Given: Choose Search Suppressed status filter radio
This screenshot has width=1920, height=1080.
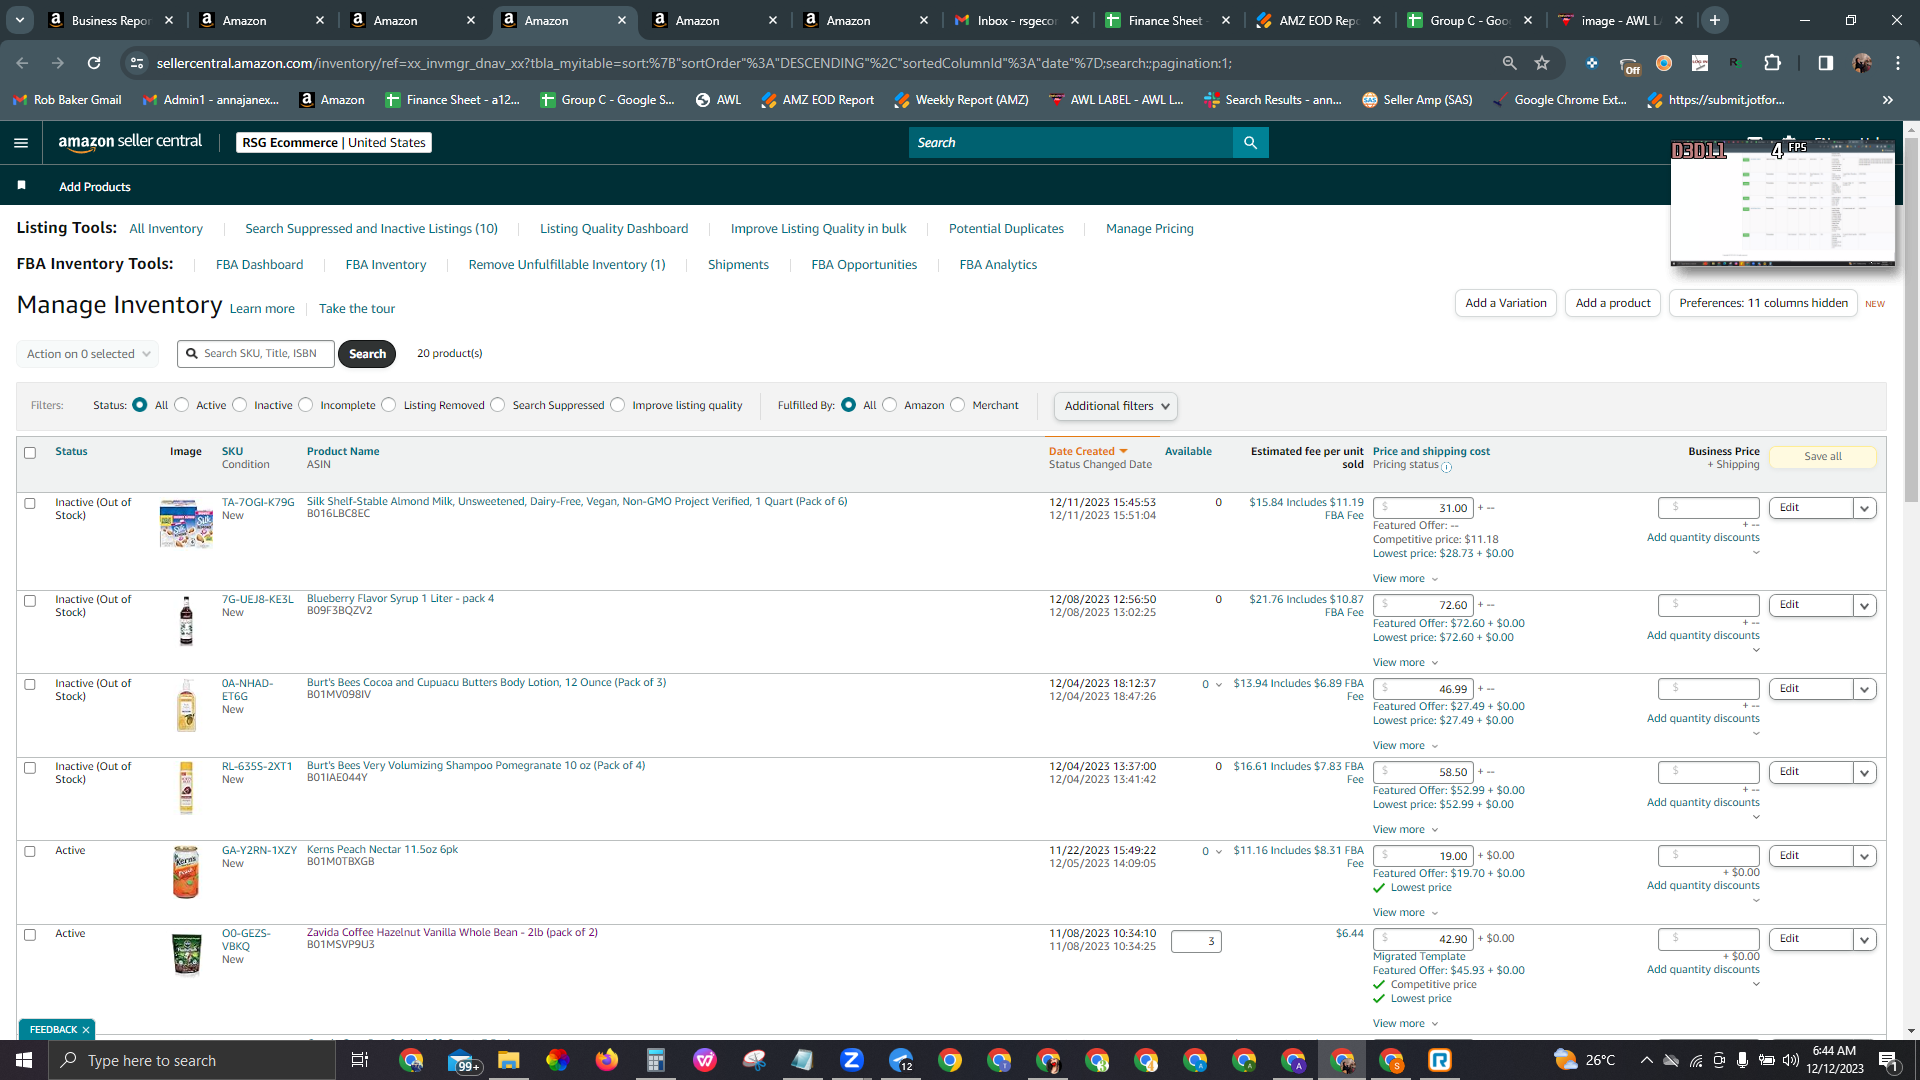Looking at the screenshot, I should (498, 405).
